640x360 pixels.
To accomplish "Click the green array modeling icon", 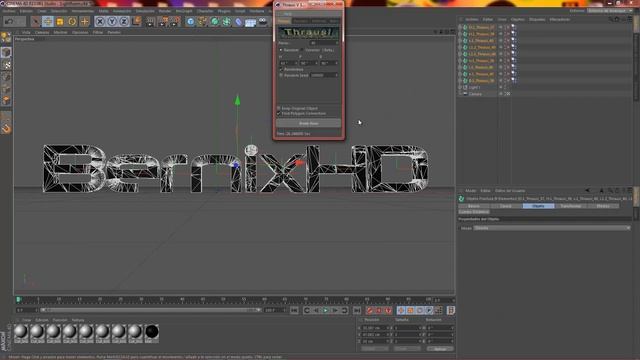I will click(226, 21).
